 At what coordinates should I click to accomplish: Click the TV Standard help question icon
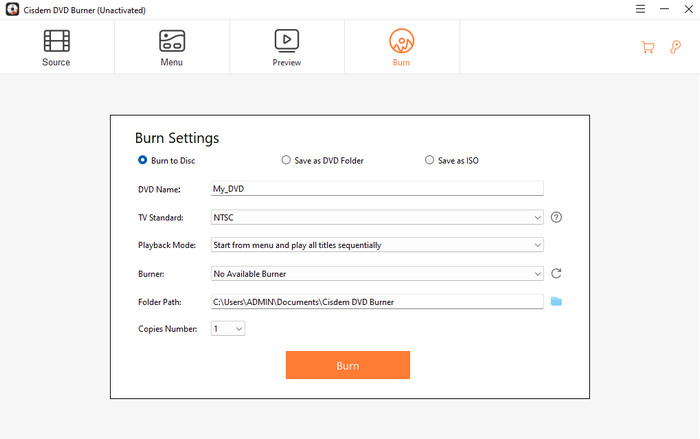pos(556,217)
